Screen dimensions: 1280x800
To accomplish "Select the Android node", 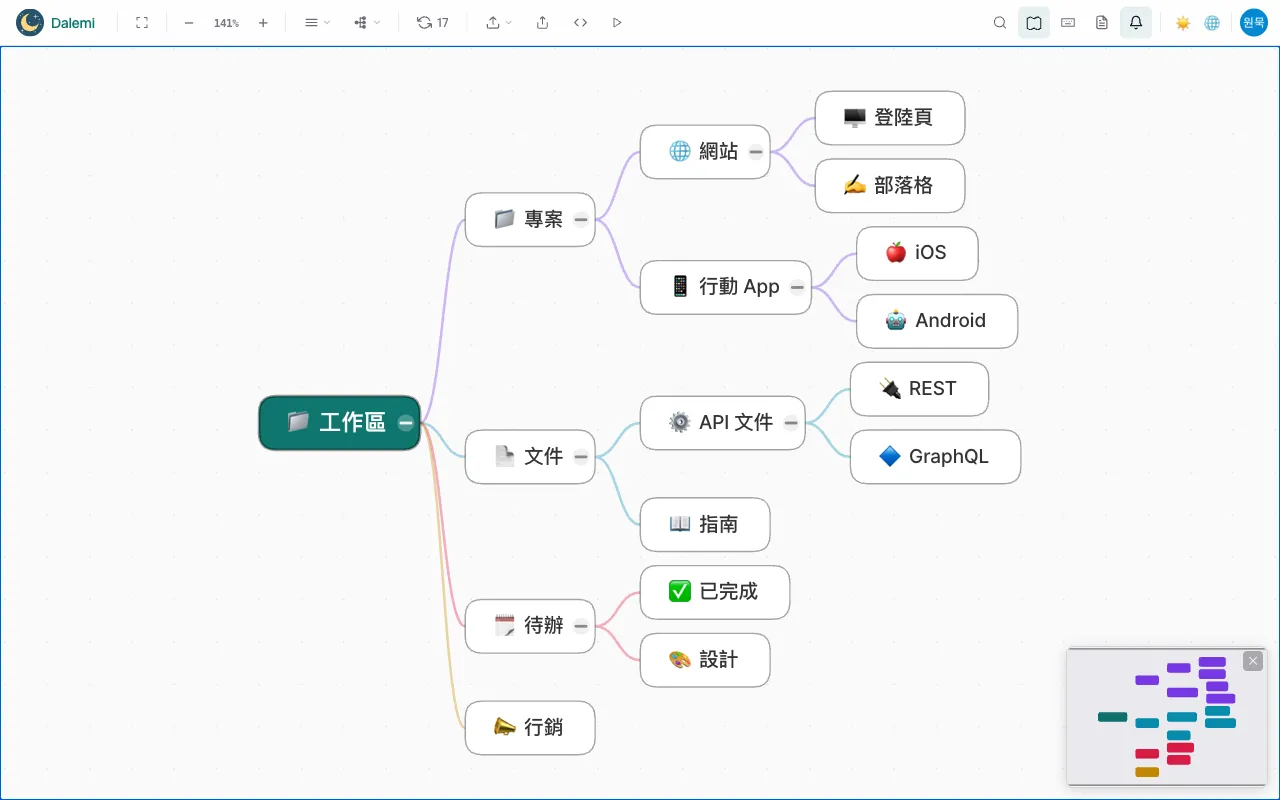I will click(x=937, y=321).
